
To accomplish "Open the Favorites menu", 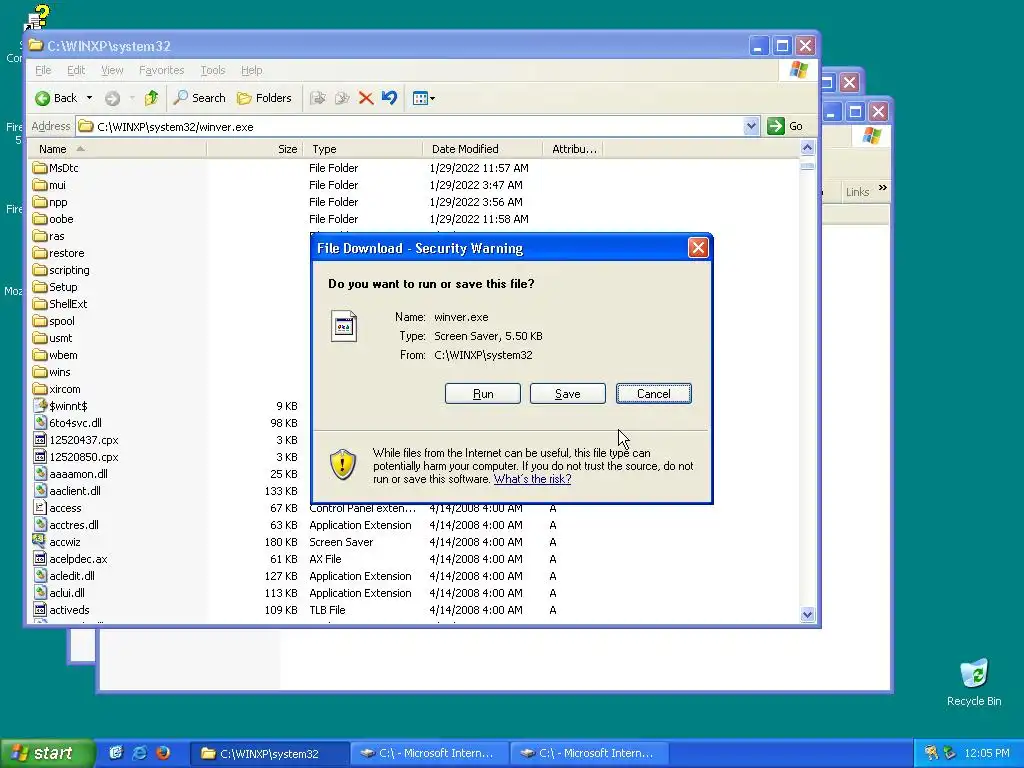I will [x=161, y=70].
